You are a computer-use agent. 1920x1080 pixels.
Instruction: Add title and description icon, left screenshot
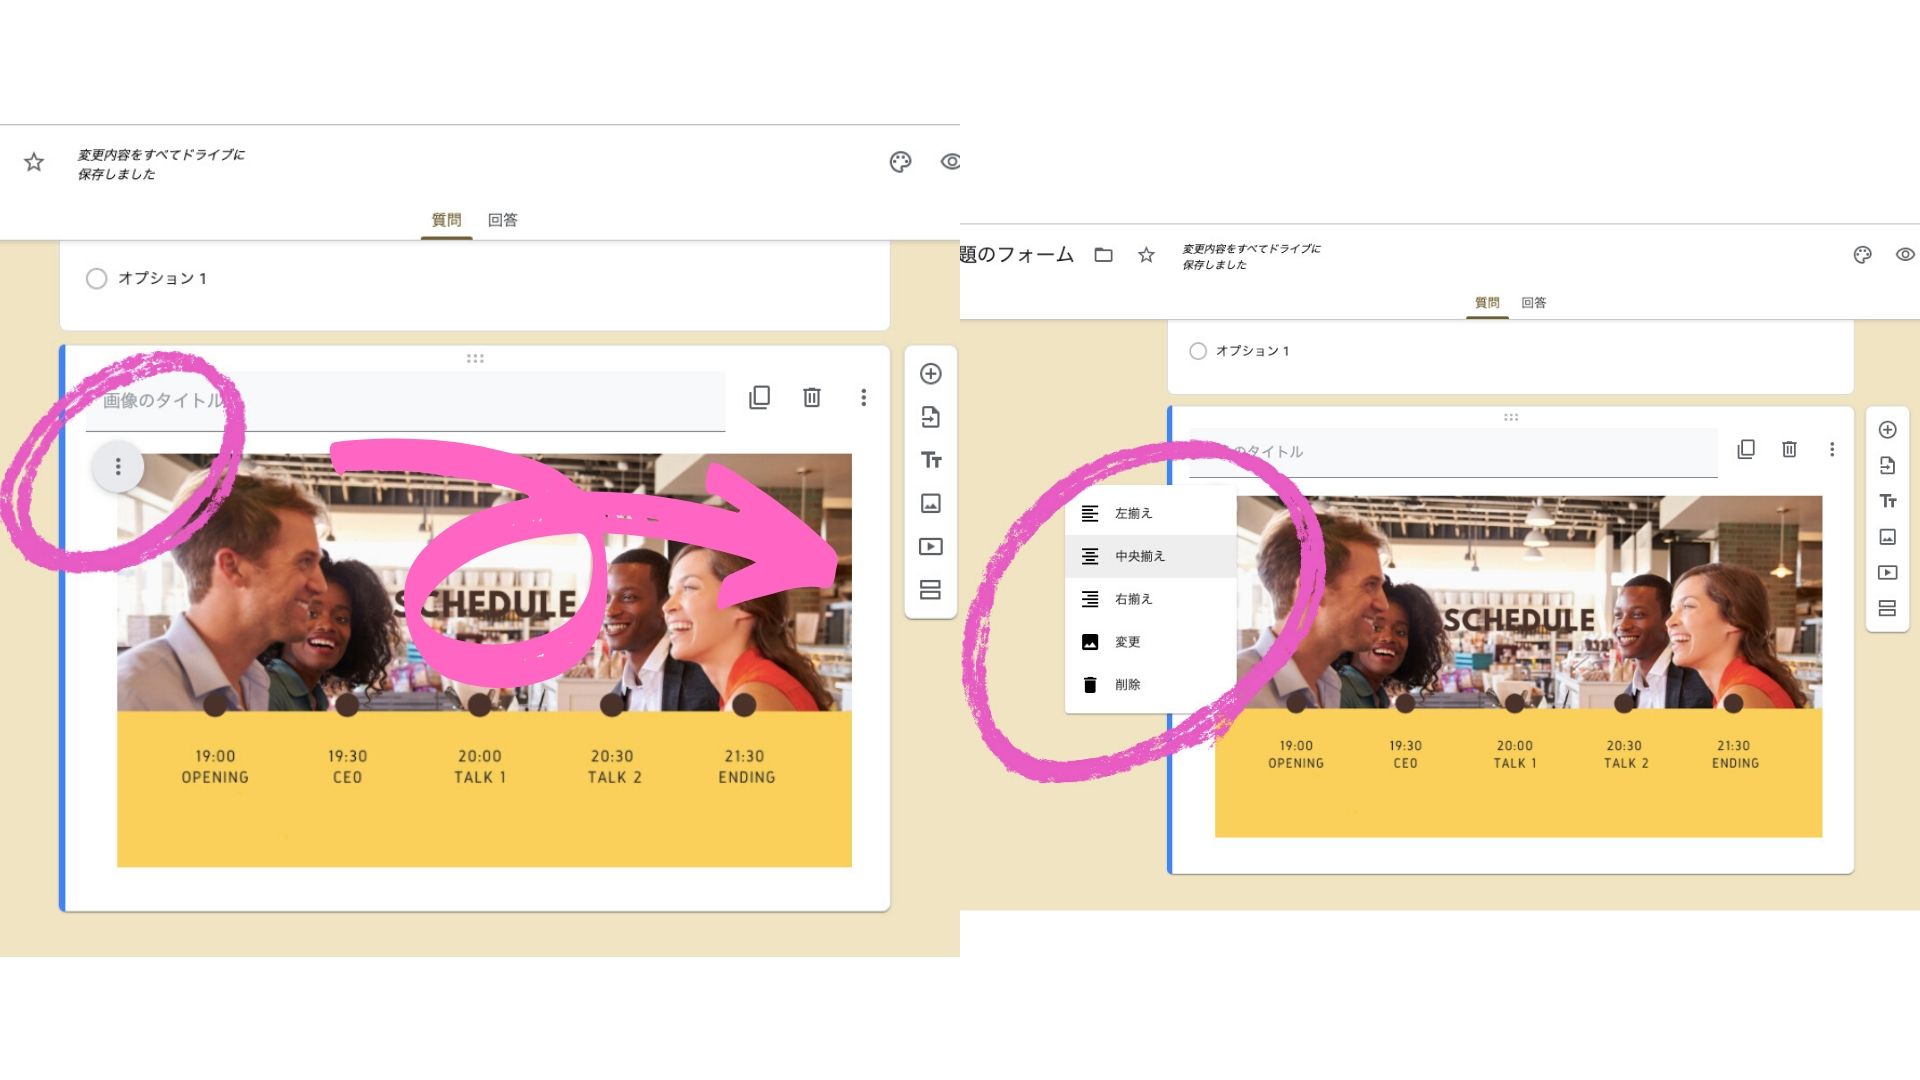[x=931, y=460]
